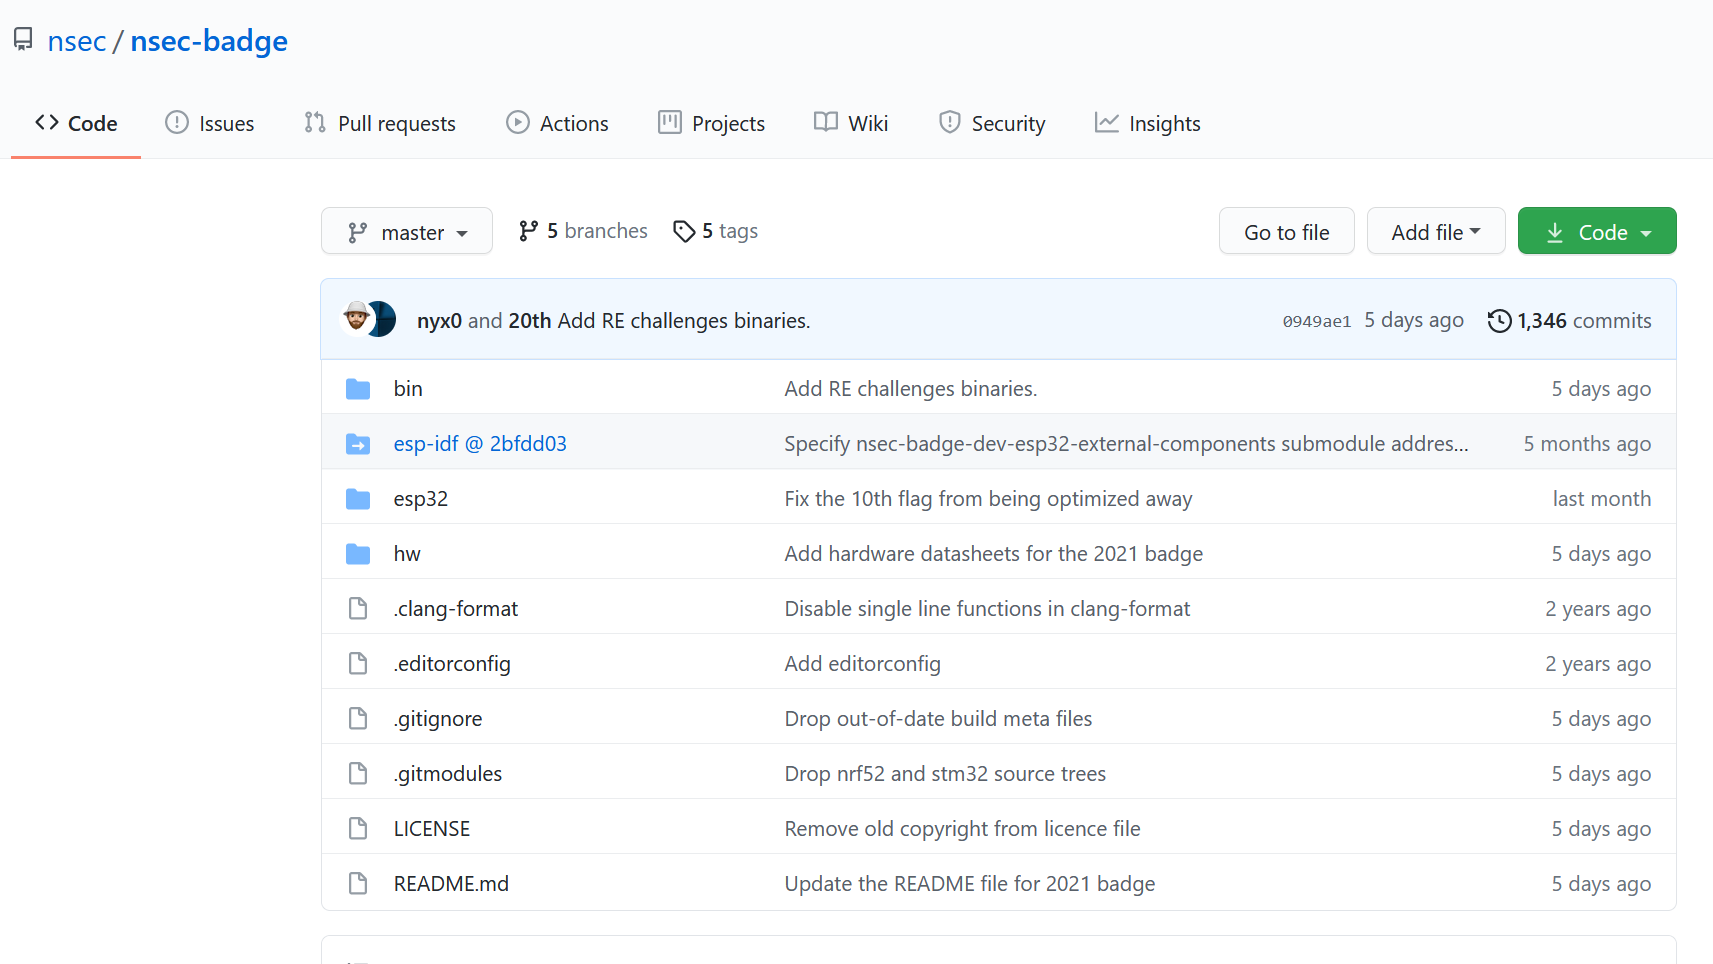Open the LICENSE file

432,829
